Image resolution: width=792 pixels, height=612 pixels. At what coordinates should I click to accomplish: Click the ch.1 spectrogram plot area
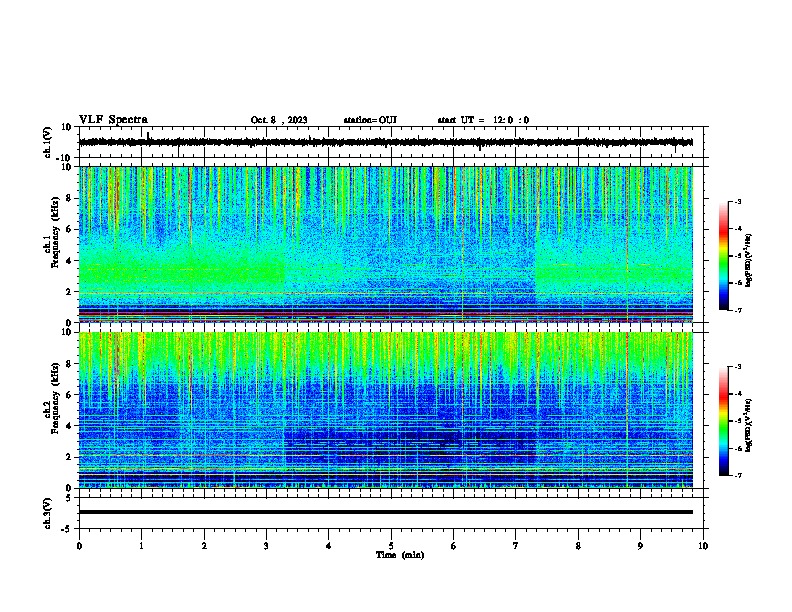(x=386, y=244)
